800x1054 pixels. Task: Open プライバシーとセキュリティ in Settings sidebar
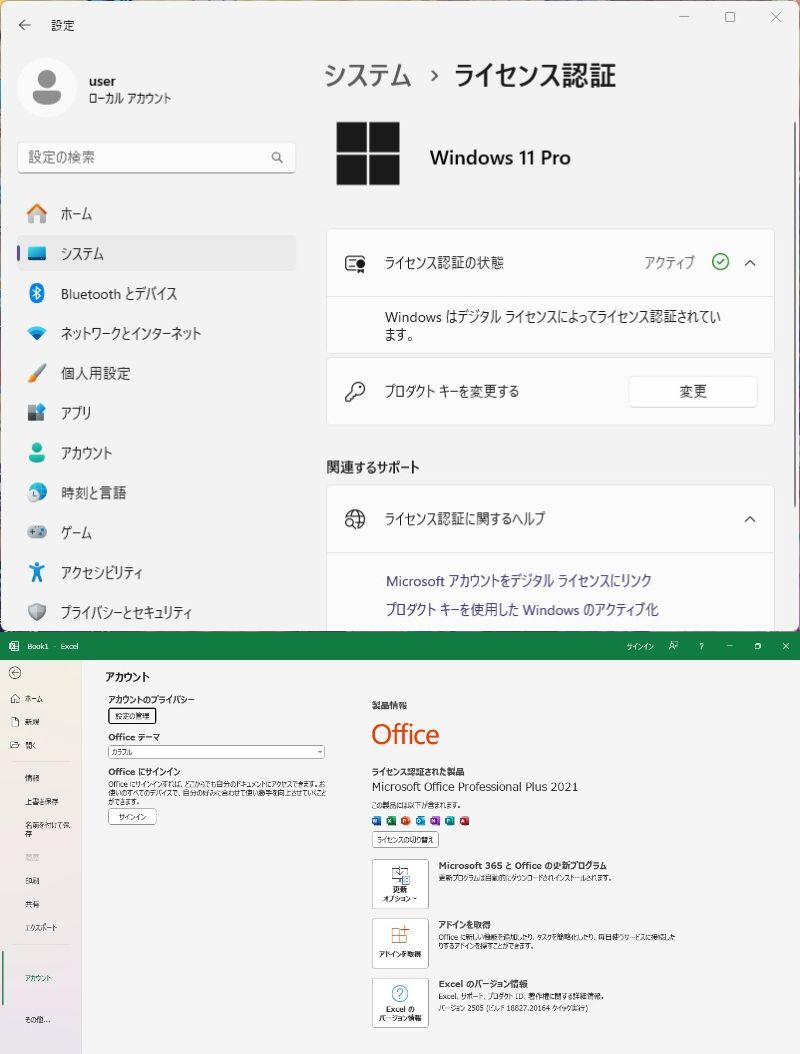coord(156,612)
